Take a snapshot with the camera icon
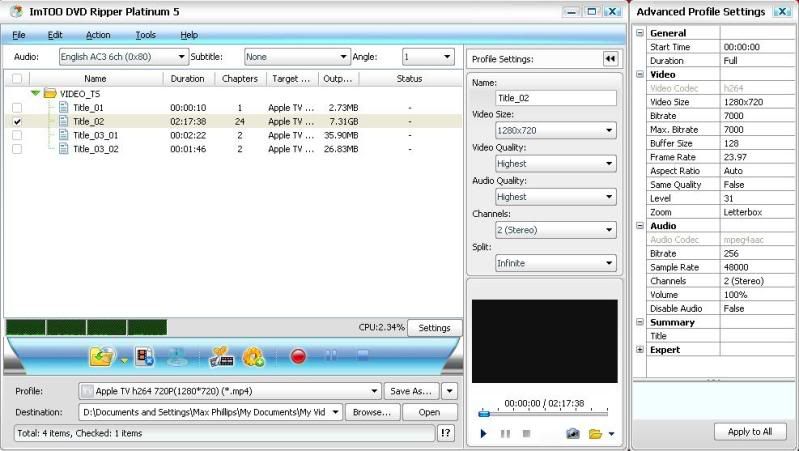799x451 pixels. (x=573, y=434)
